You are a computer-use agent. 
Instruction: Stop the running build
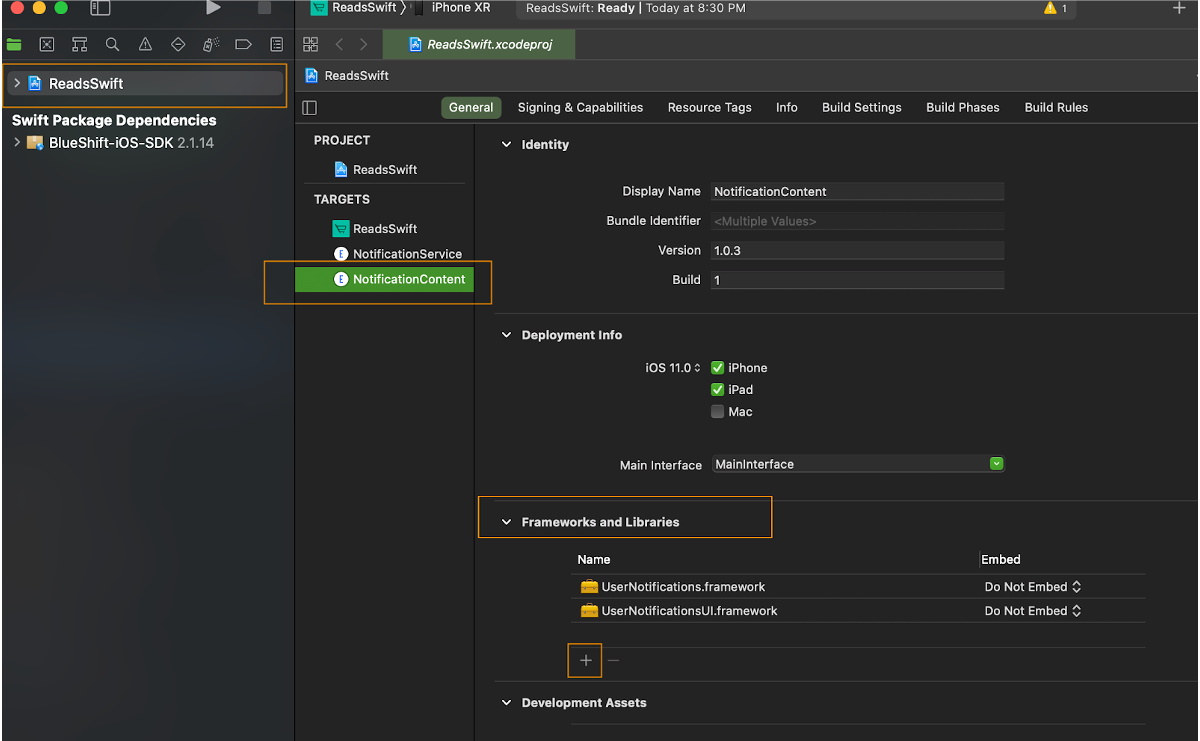[x=264, y=8]
